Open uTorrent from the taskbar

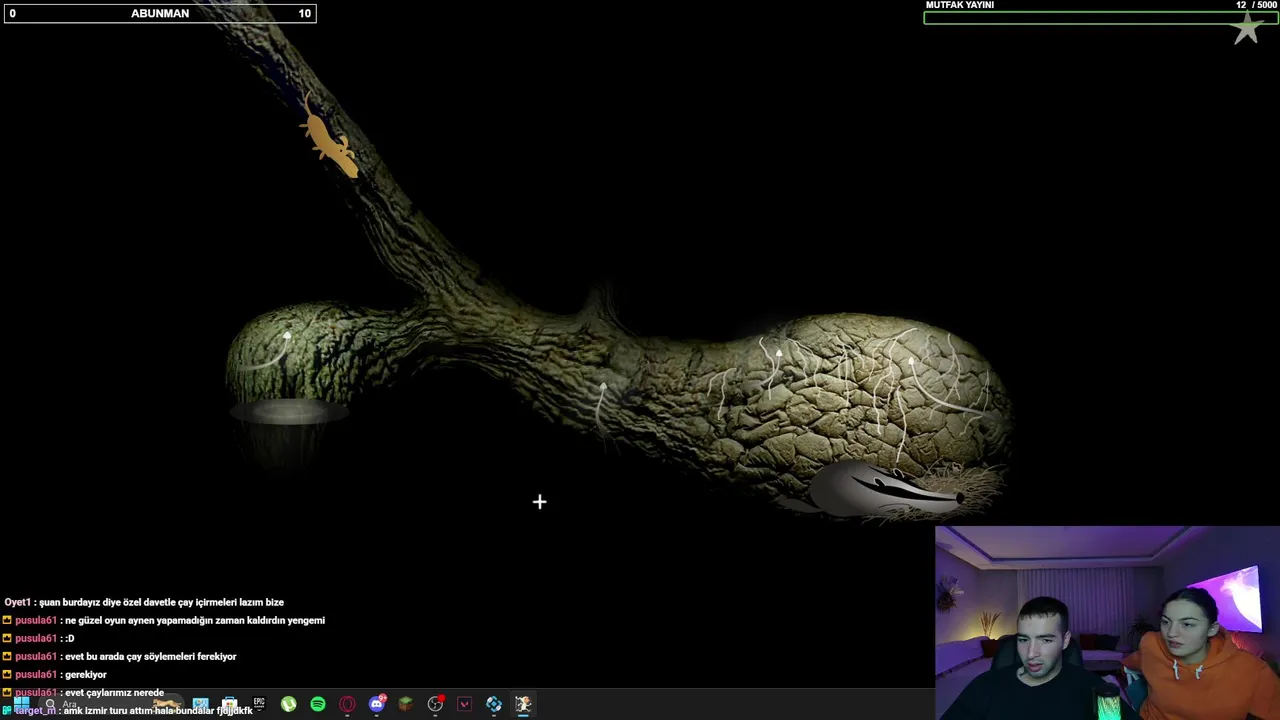[x=288, y=704]
